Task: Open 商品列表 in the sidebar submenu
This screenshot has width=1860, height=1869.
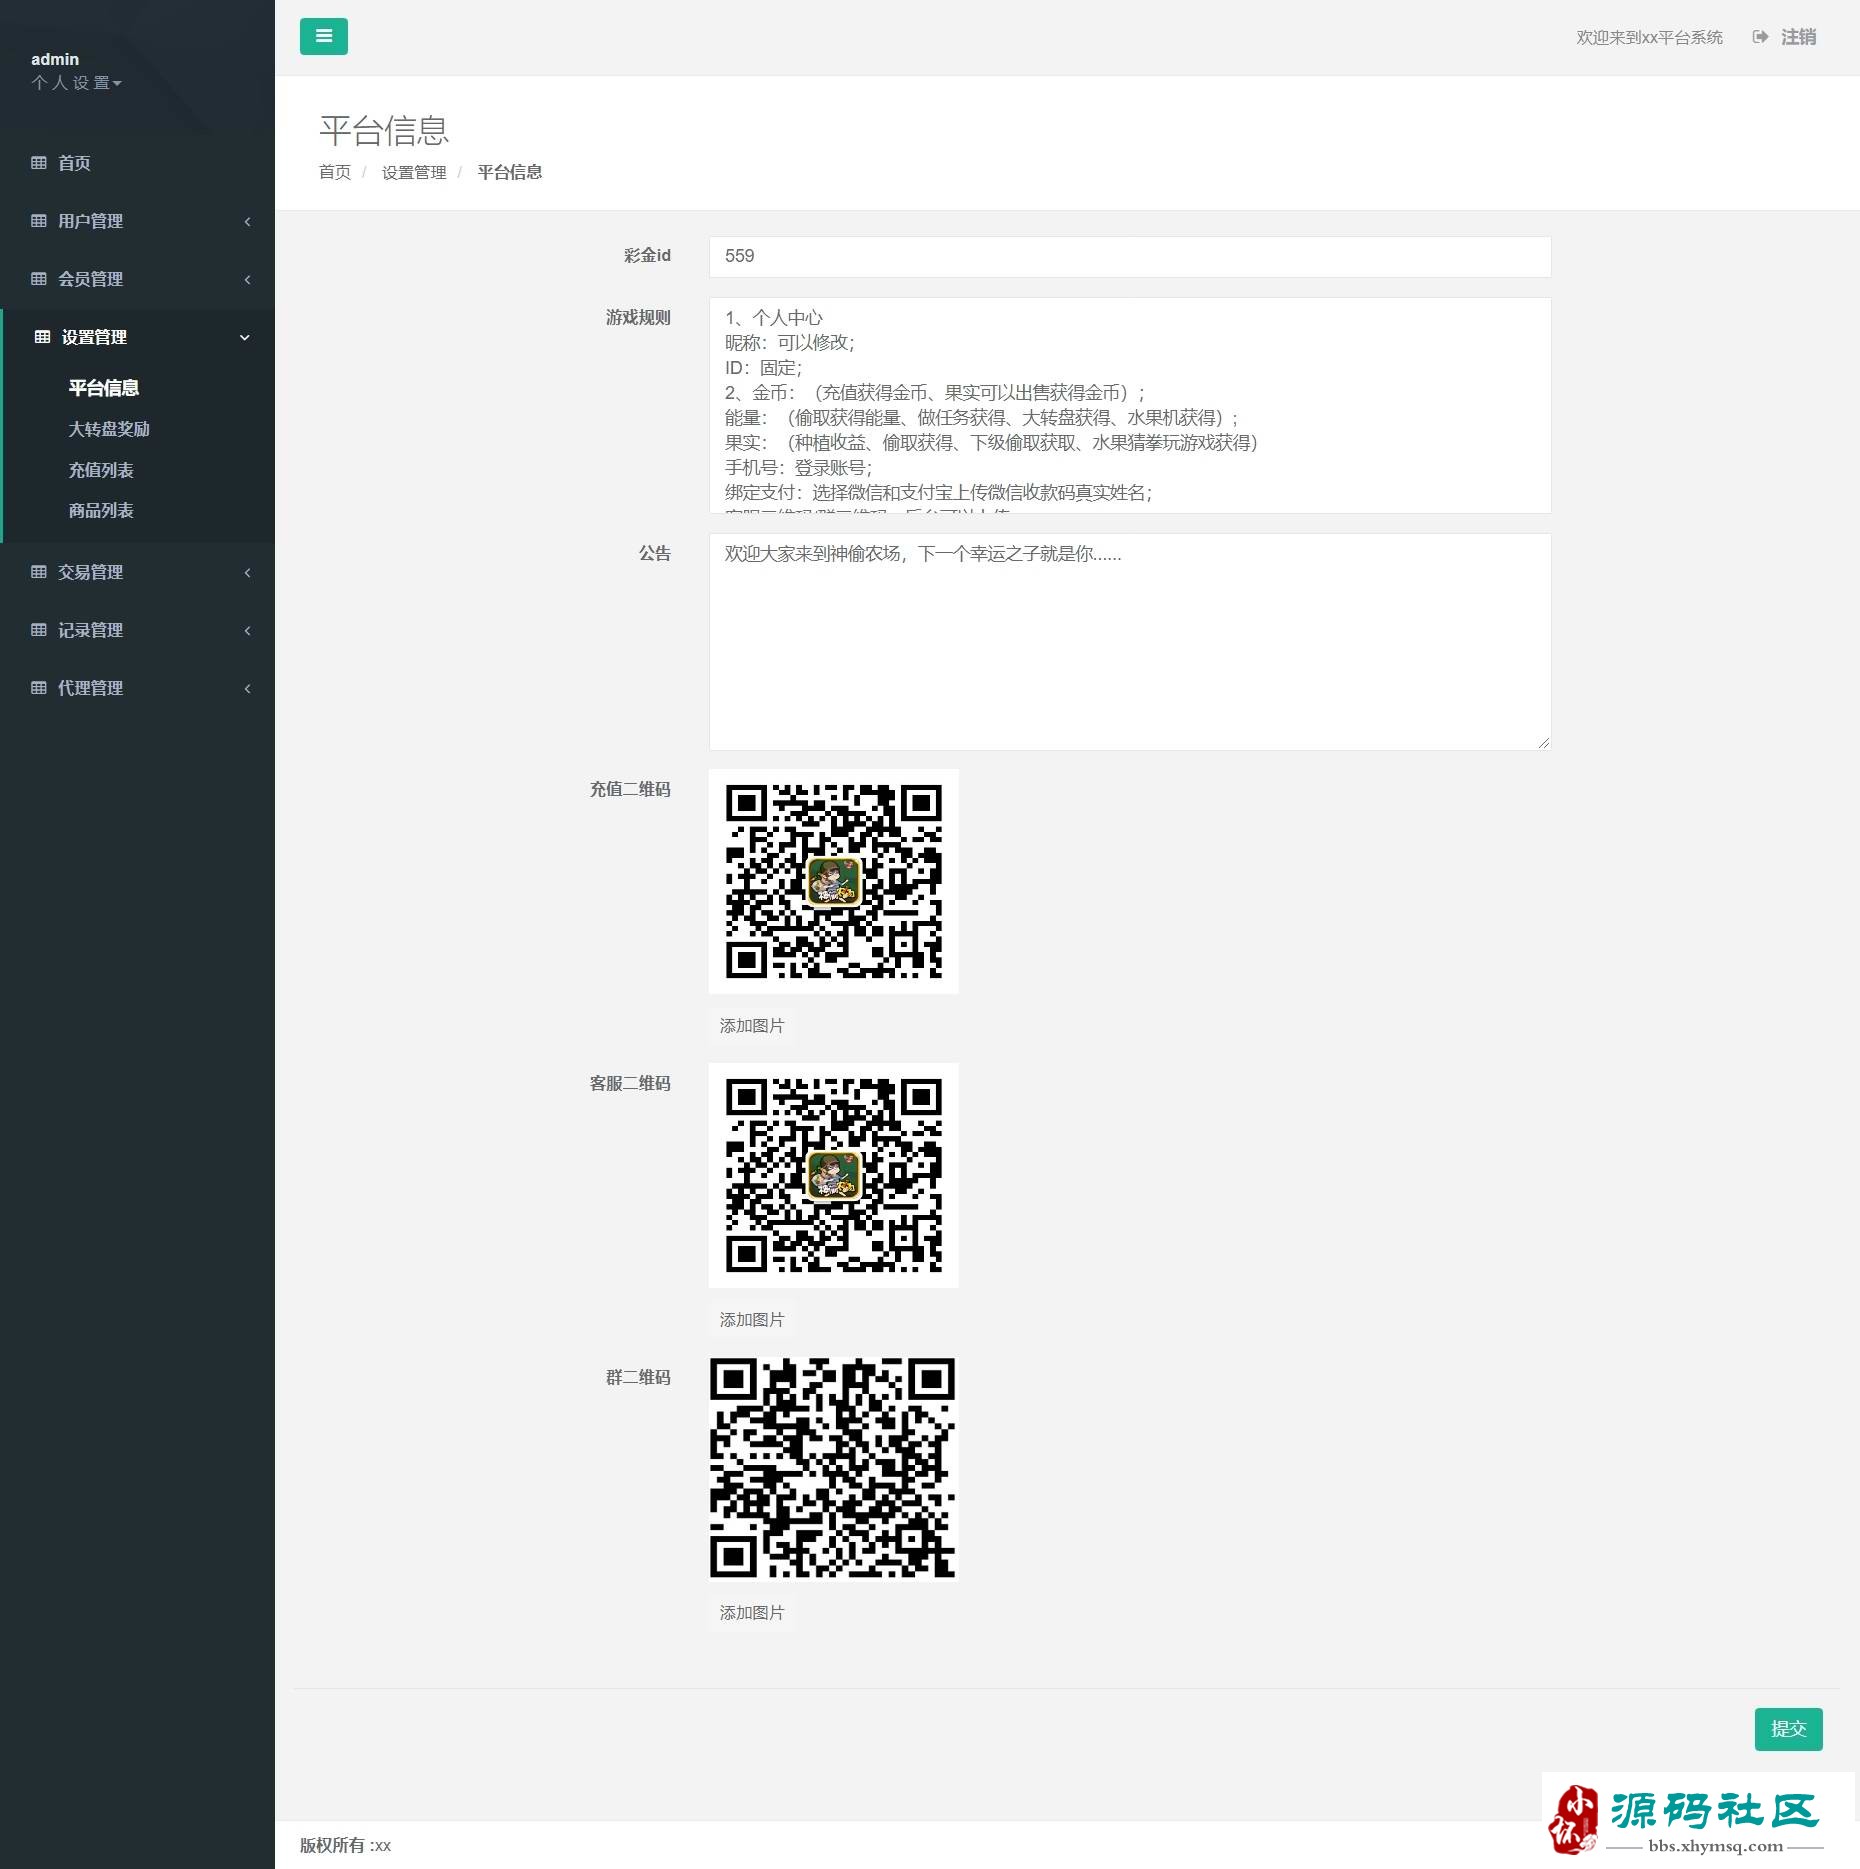Action: click(x=101, y=511)
